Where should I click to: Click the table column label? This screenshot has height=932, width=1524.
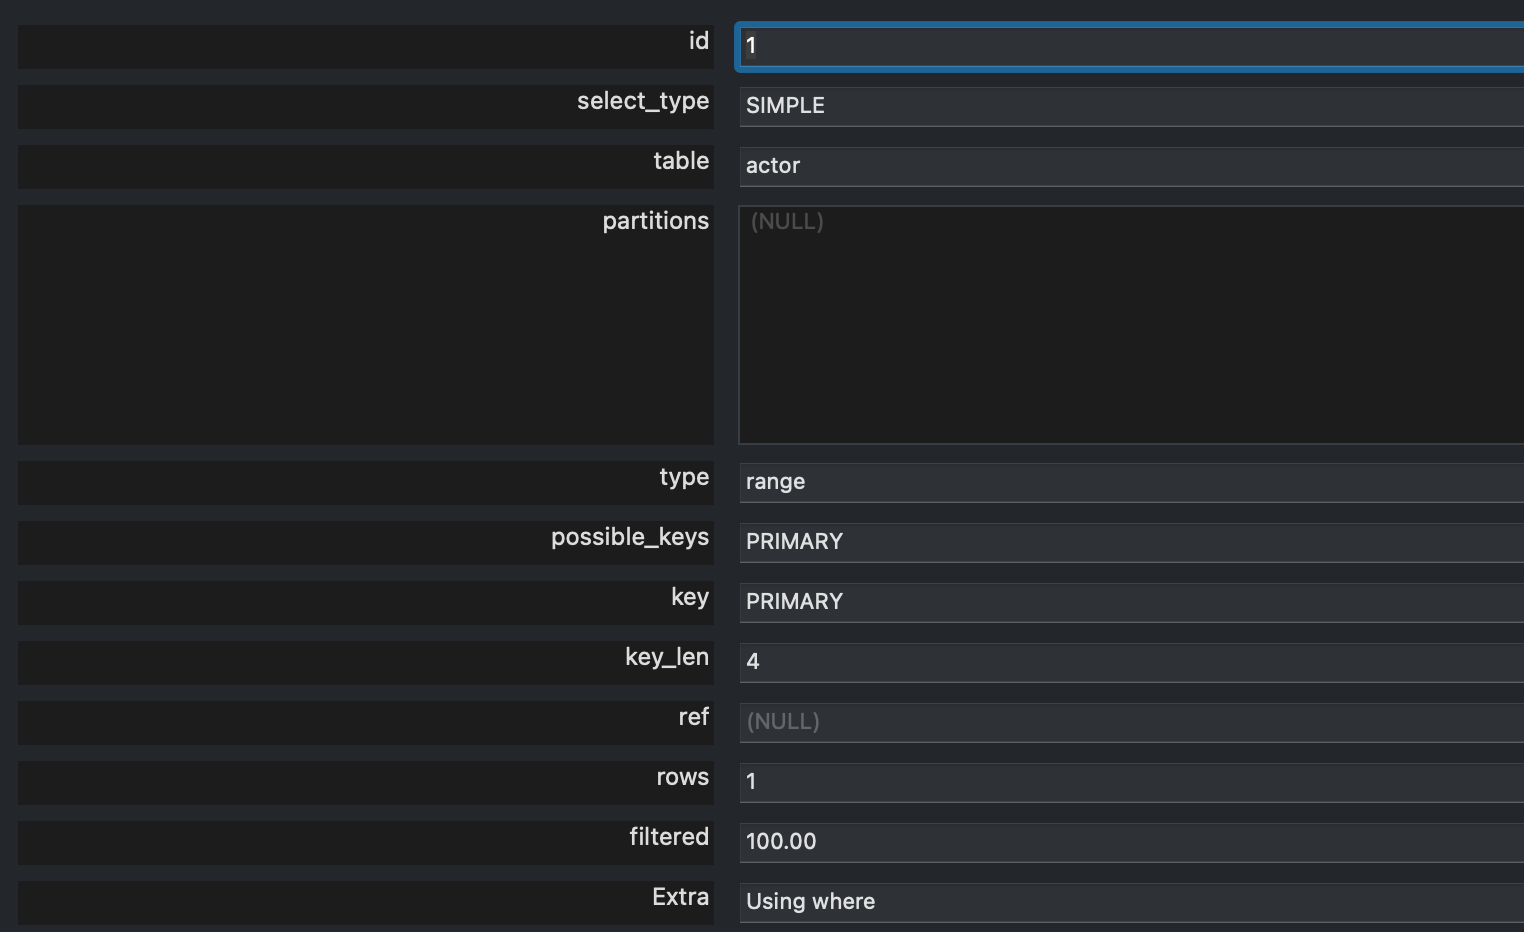click(680, 162)
